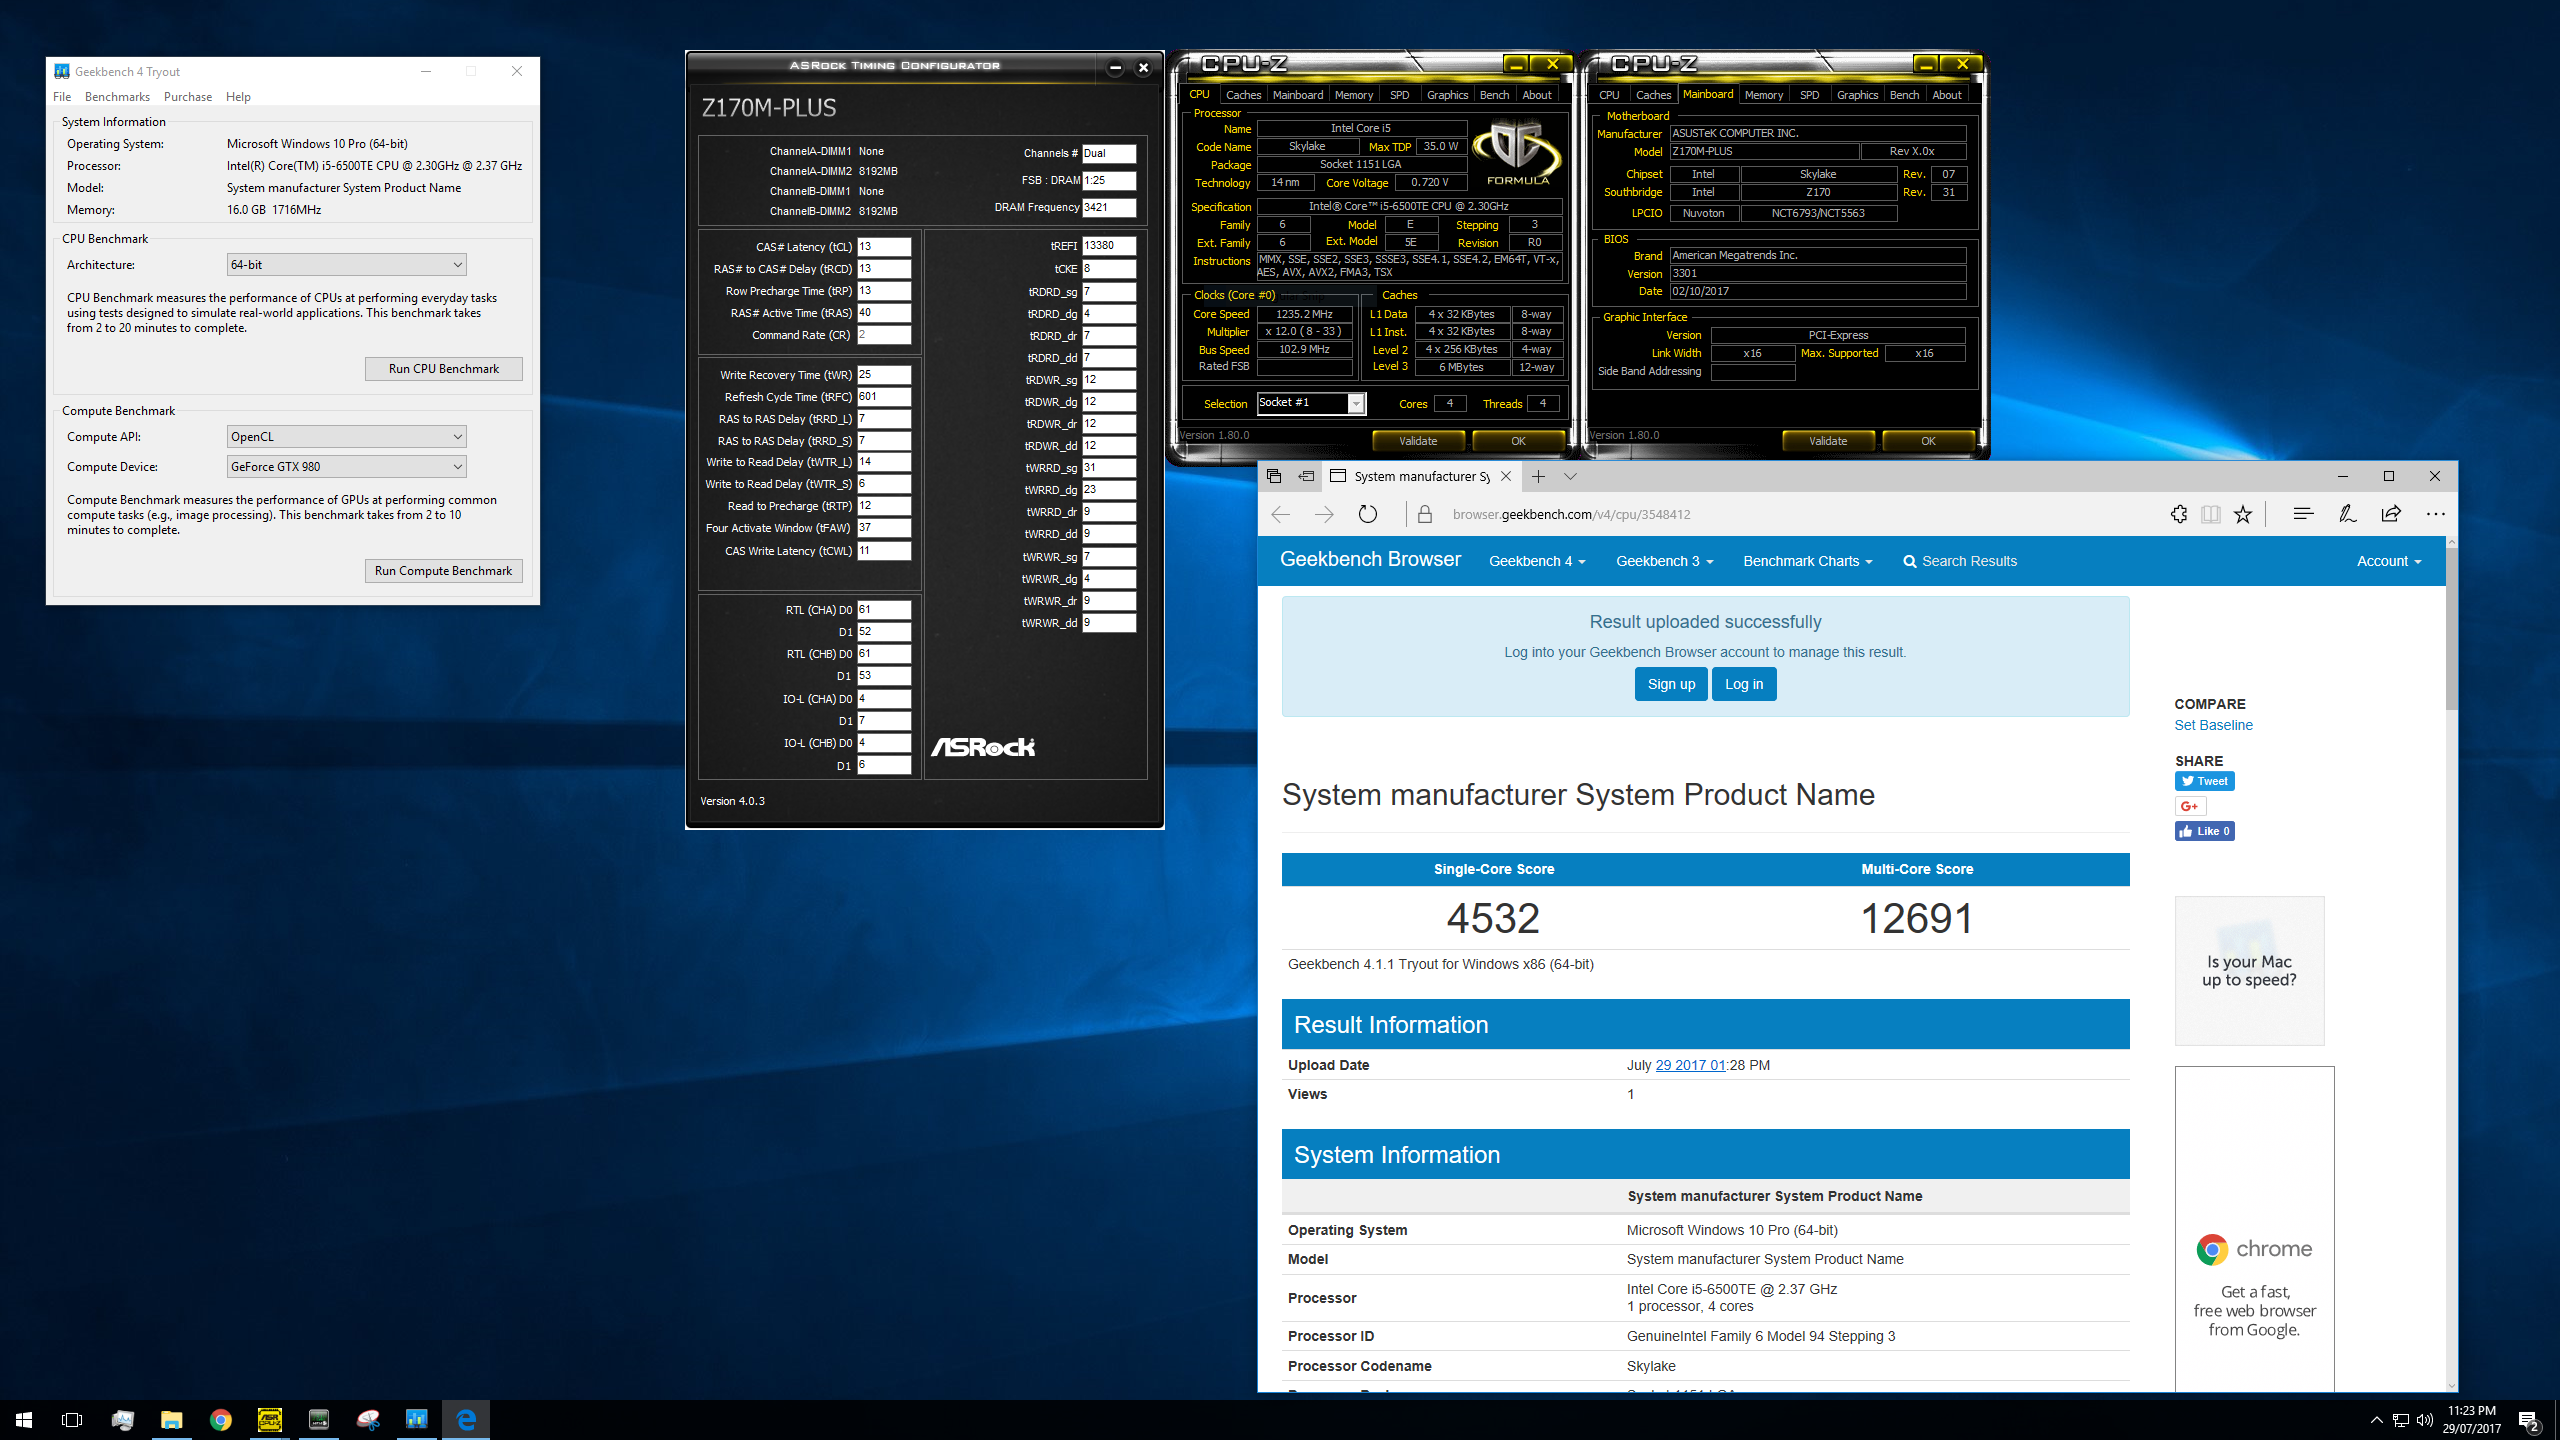Click the Google Plus share icon

[2190, 806]
